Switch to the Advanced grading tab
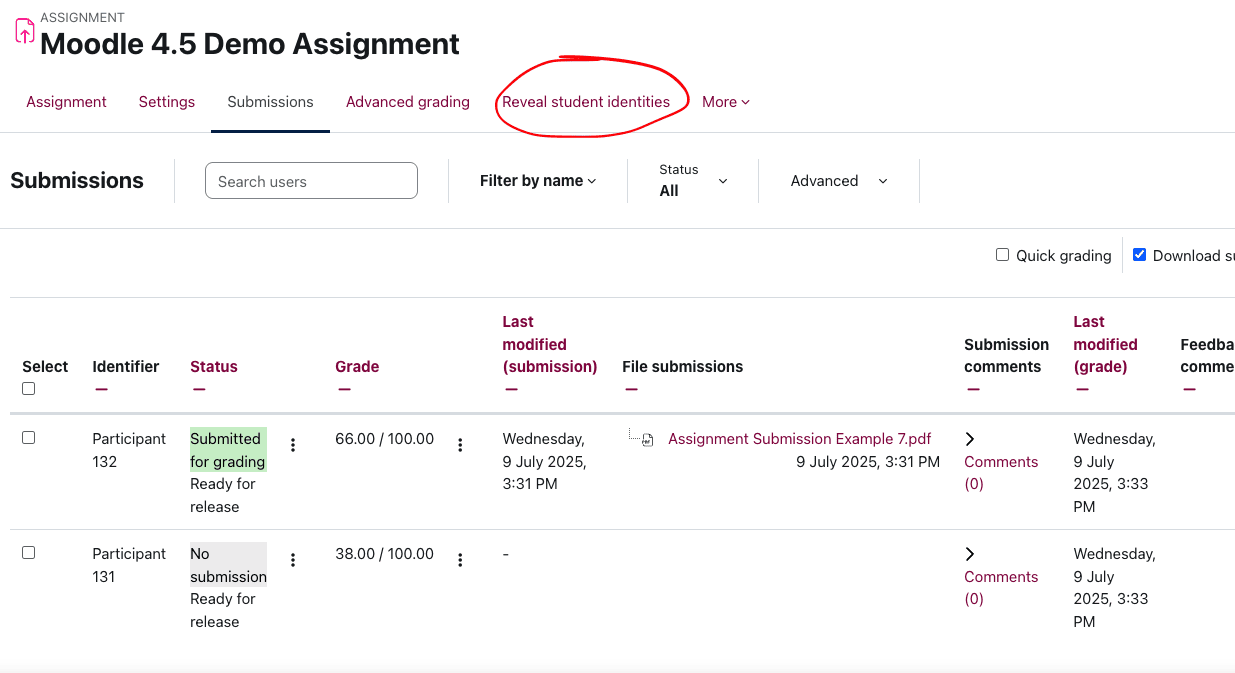The image size is (1235, 673). pos(407,102)
